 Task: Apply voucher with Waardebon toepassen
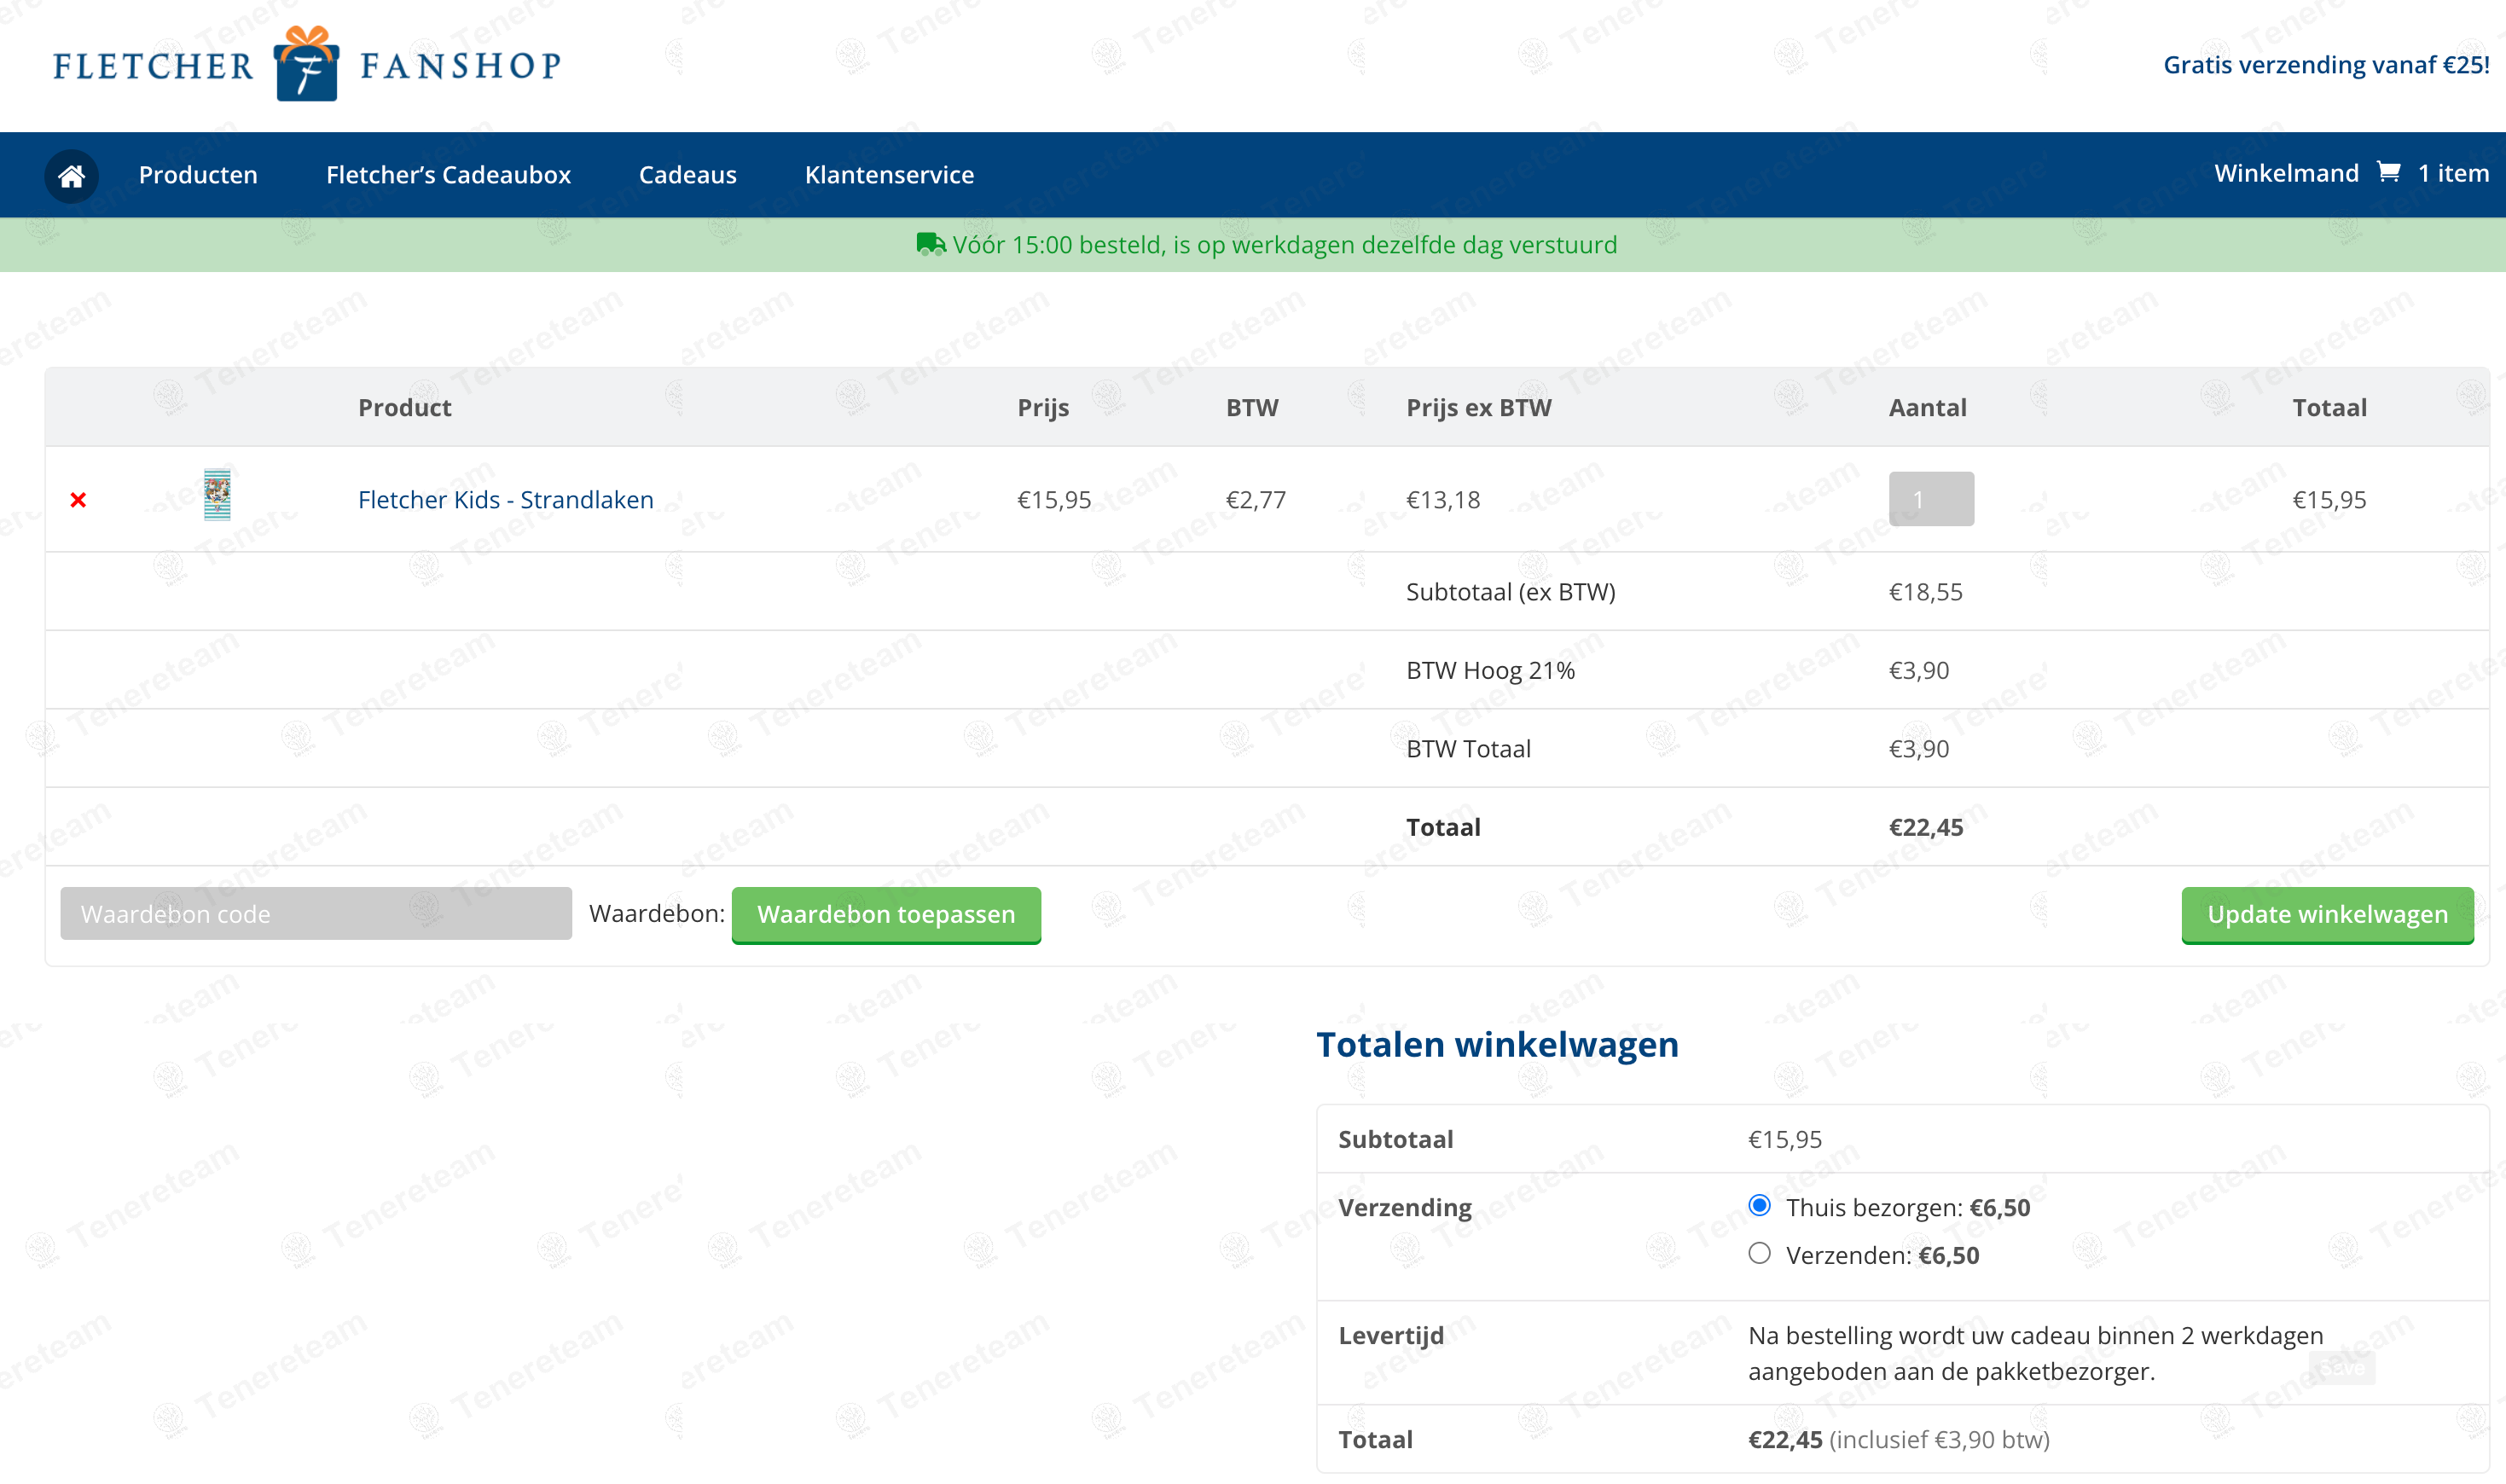click(x=886, y=915)
